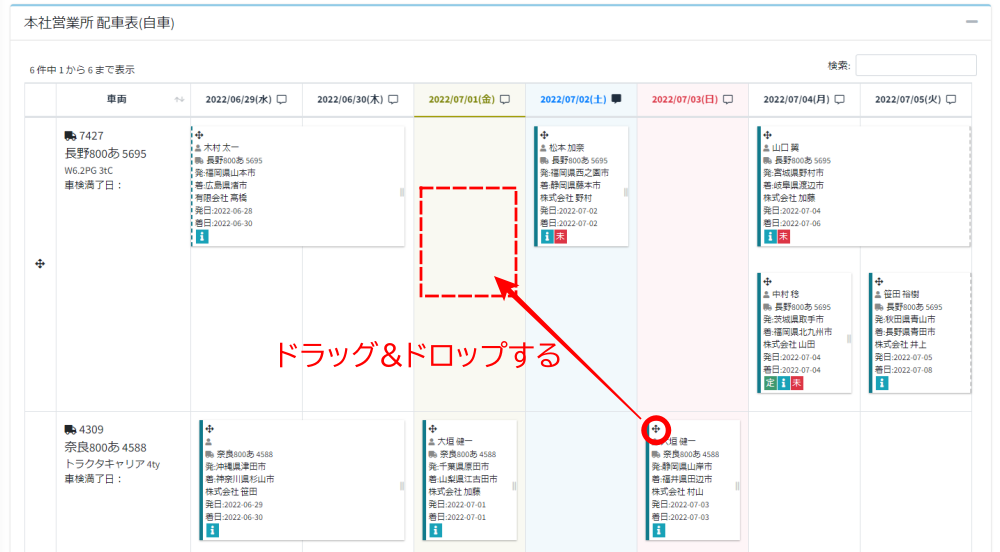Click info icon on 木村 太一 card

[x=200, y=236]
